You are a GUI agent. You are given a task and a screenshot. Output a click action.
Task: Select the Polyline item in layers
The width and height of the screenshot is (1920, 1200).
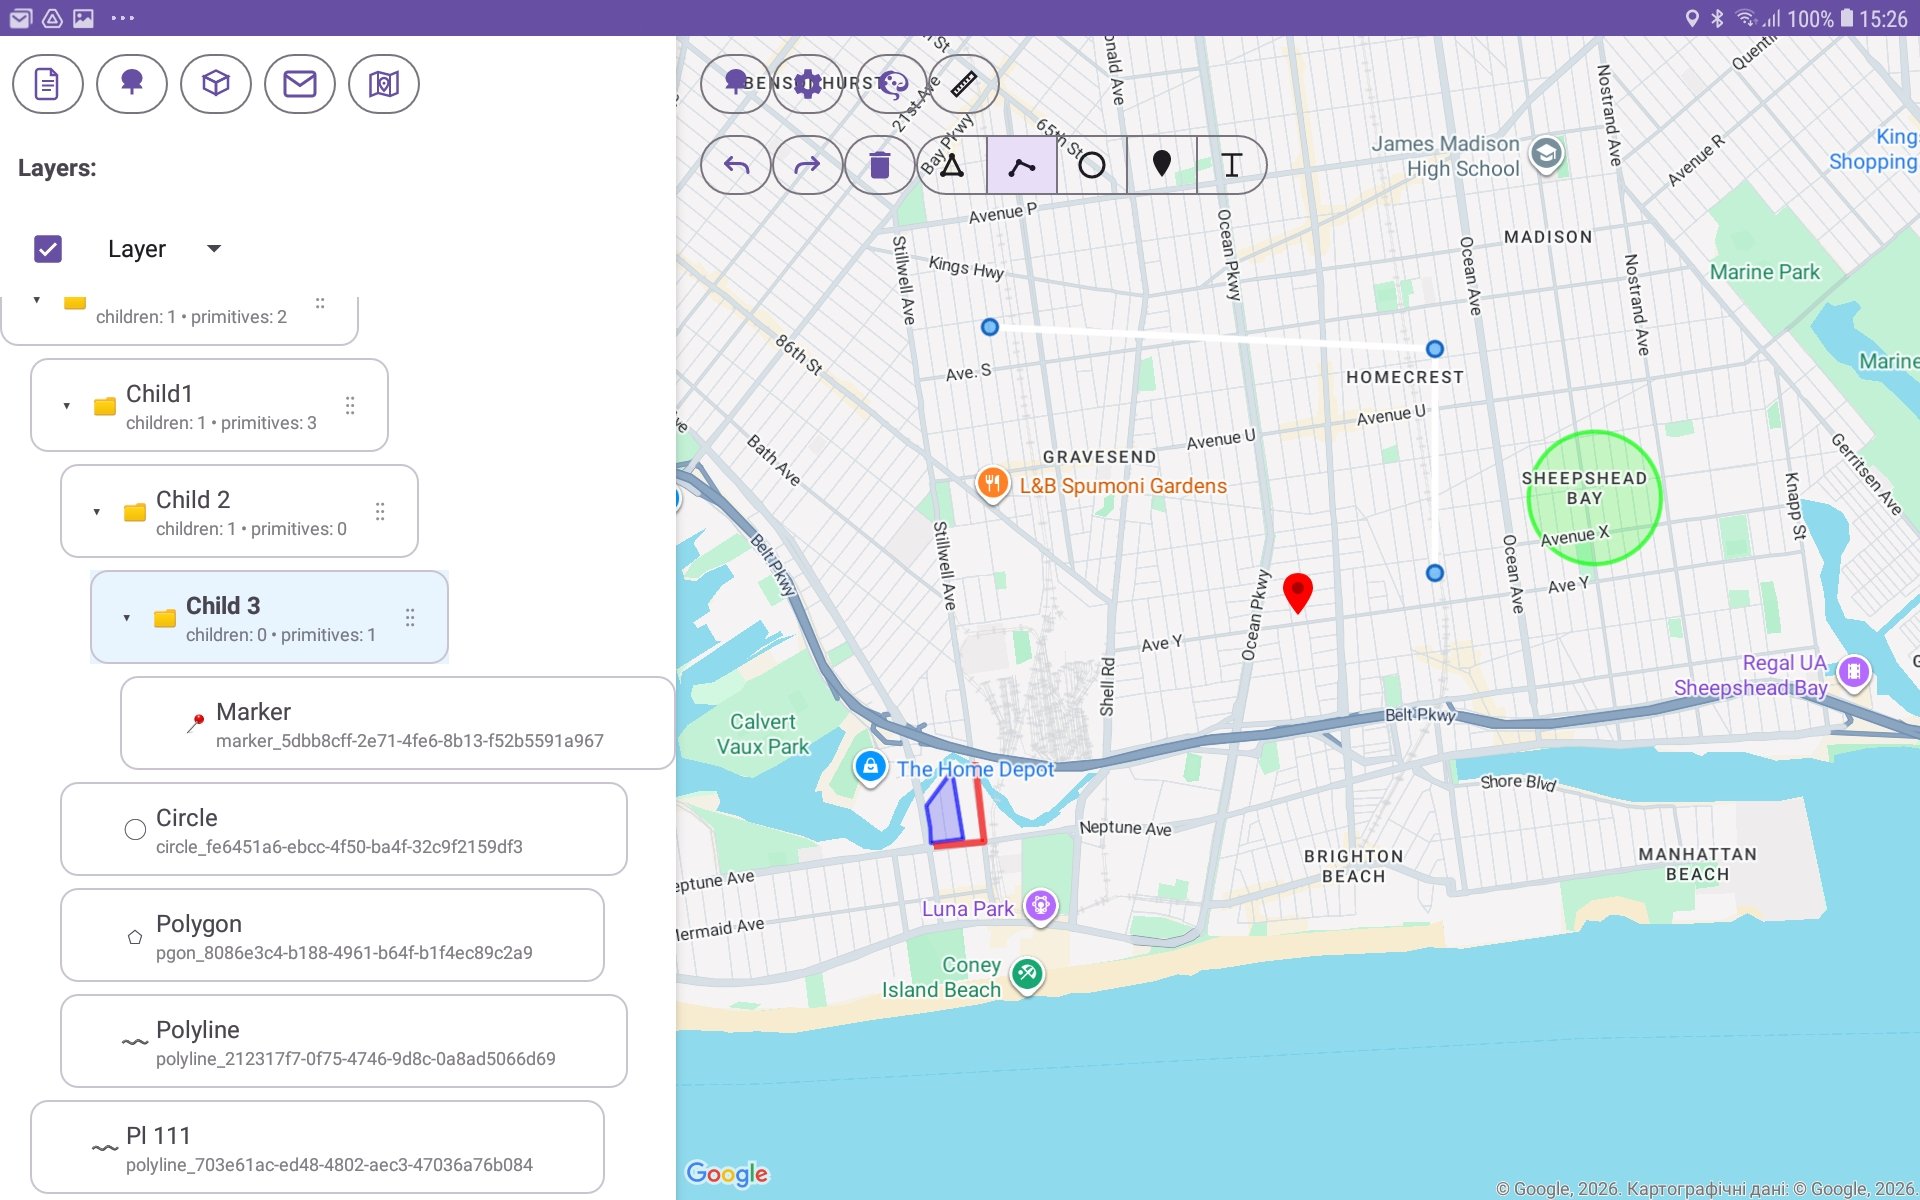click(344, 1041)
